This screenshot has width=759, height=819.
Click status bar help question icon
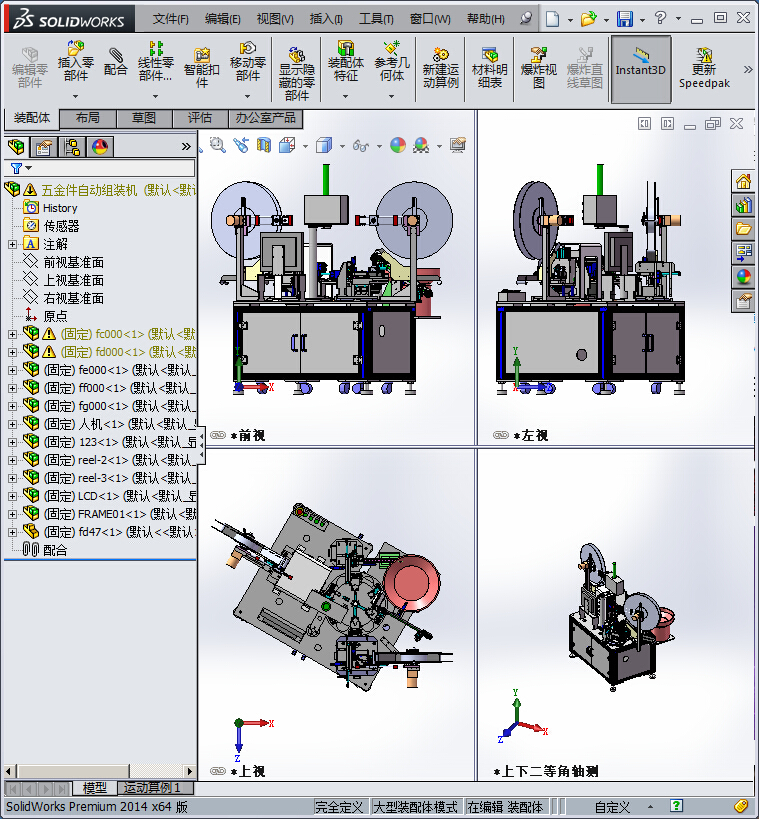click(x=676, y=806)
